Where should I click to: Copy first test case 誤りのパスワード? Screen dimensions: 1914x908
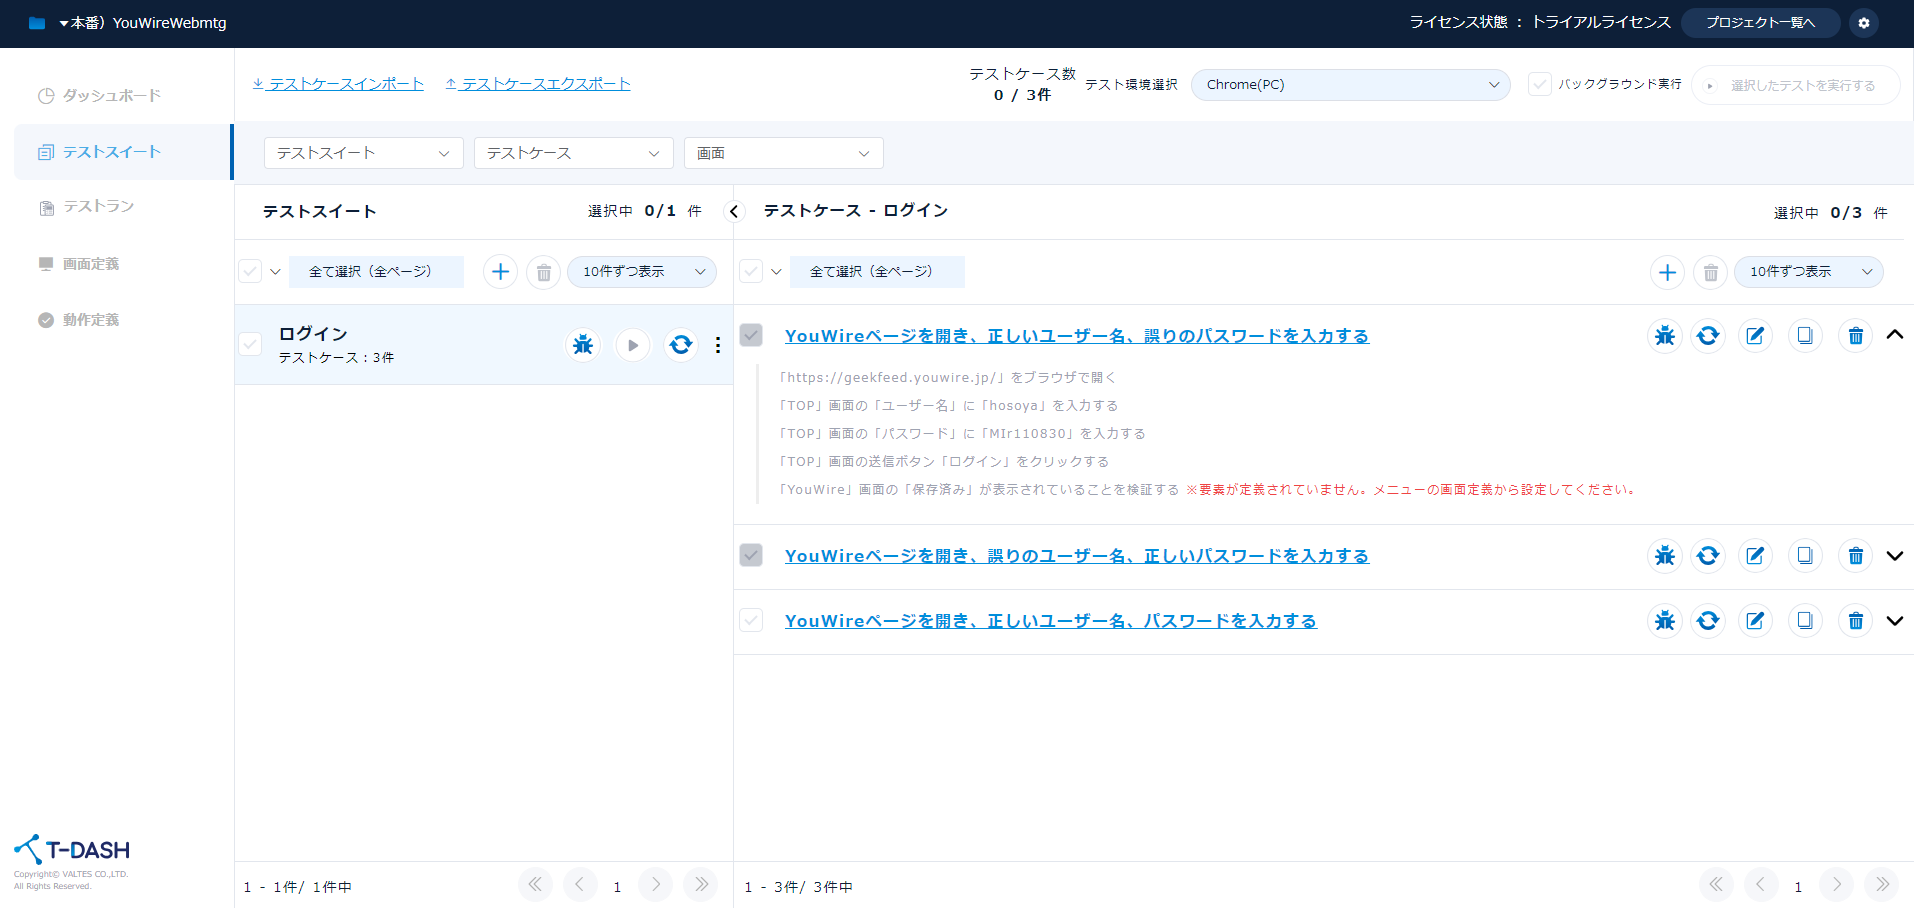coord(1805,336)
